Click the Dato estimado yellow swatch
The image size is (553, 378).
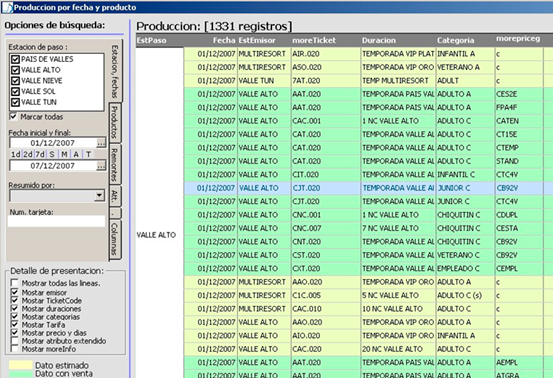point(20,365)
